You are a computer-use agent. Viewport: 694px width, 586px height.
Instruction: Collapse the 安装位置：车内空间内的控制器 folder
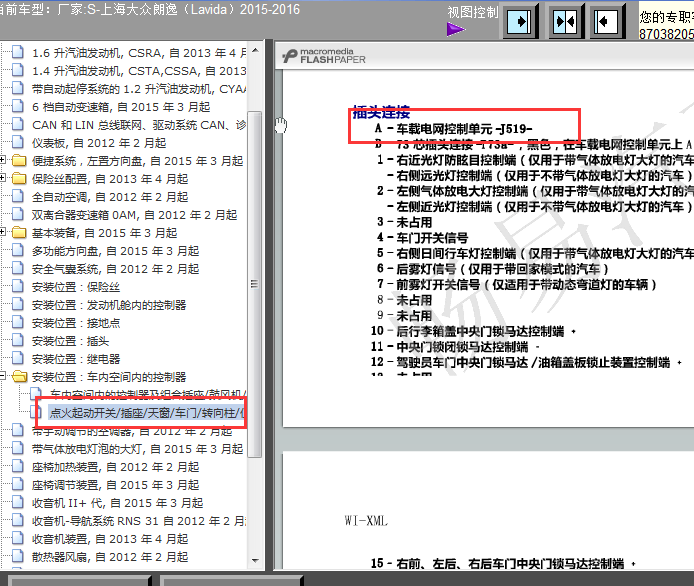click(x=3, y=376)
